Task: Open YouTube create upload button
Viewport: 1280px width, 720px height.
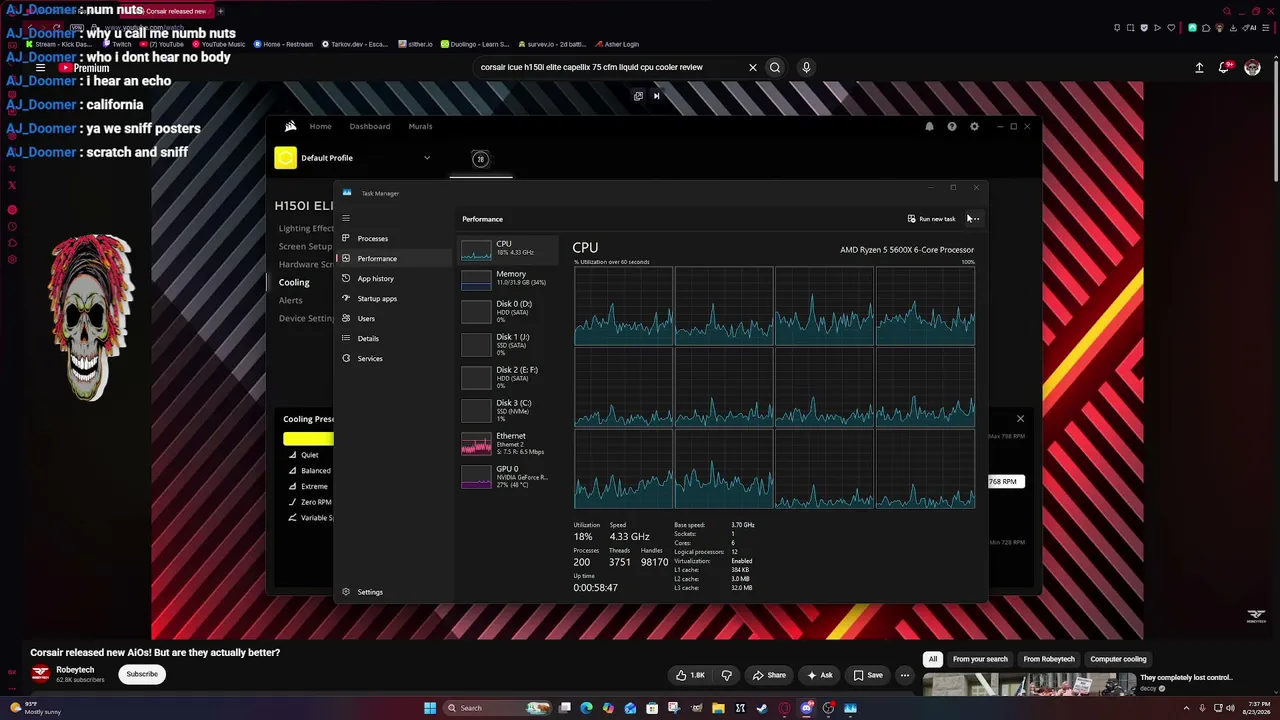Action: [1199, 67]
